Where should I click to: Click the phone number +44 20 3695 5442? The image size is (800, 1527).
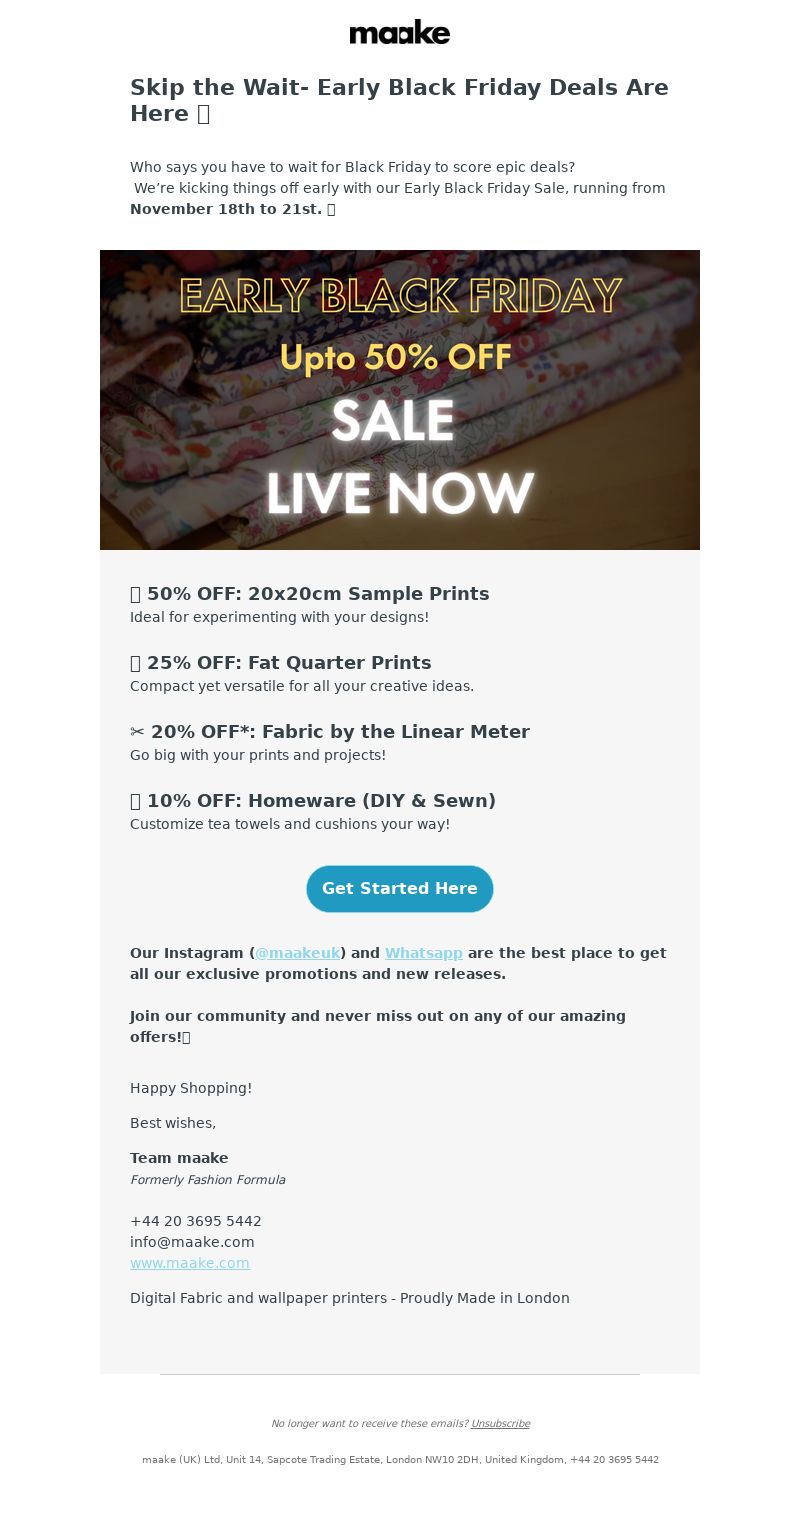point(196,1221)
